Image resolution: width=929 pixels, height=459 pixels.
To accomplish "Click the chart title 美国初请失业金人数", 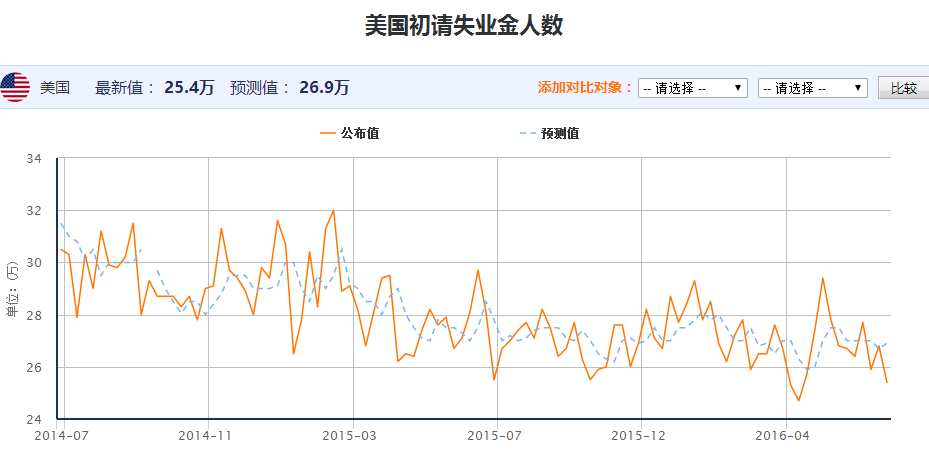I will (464, 26).
